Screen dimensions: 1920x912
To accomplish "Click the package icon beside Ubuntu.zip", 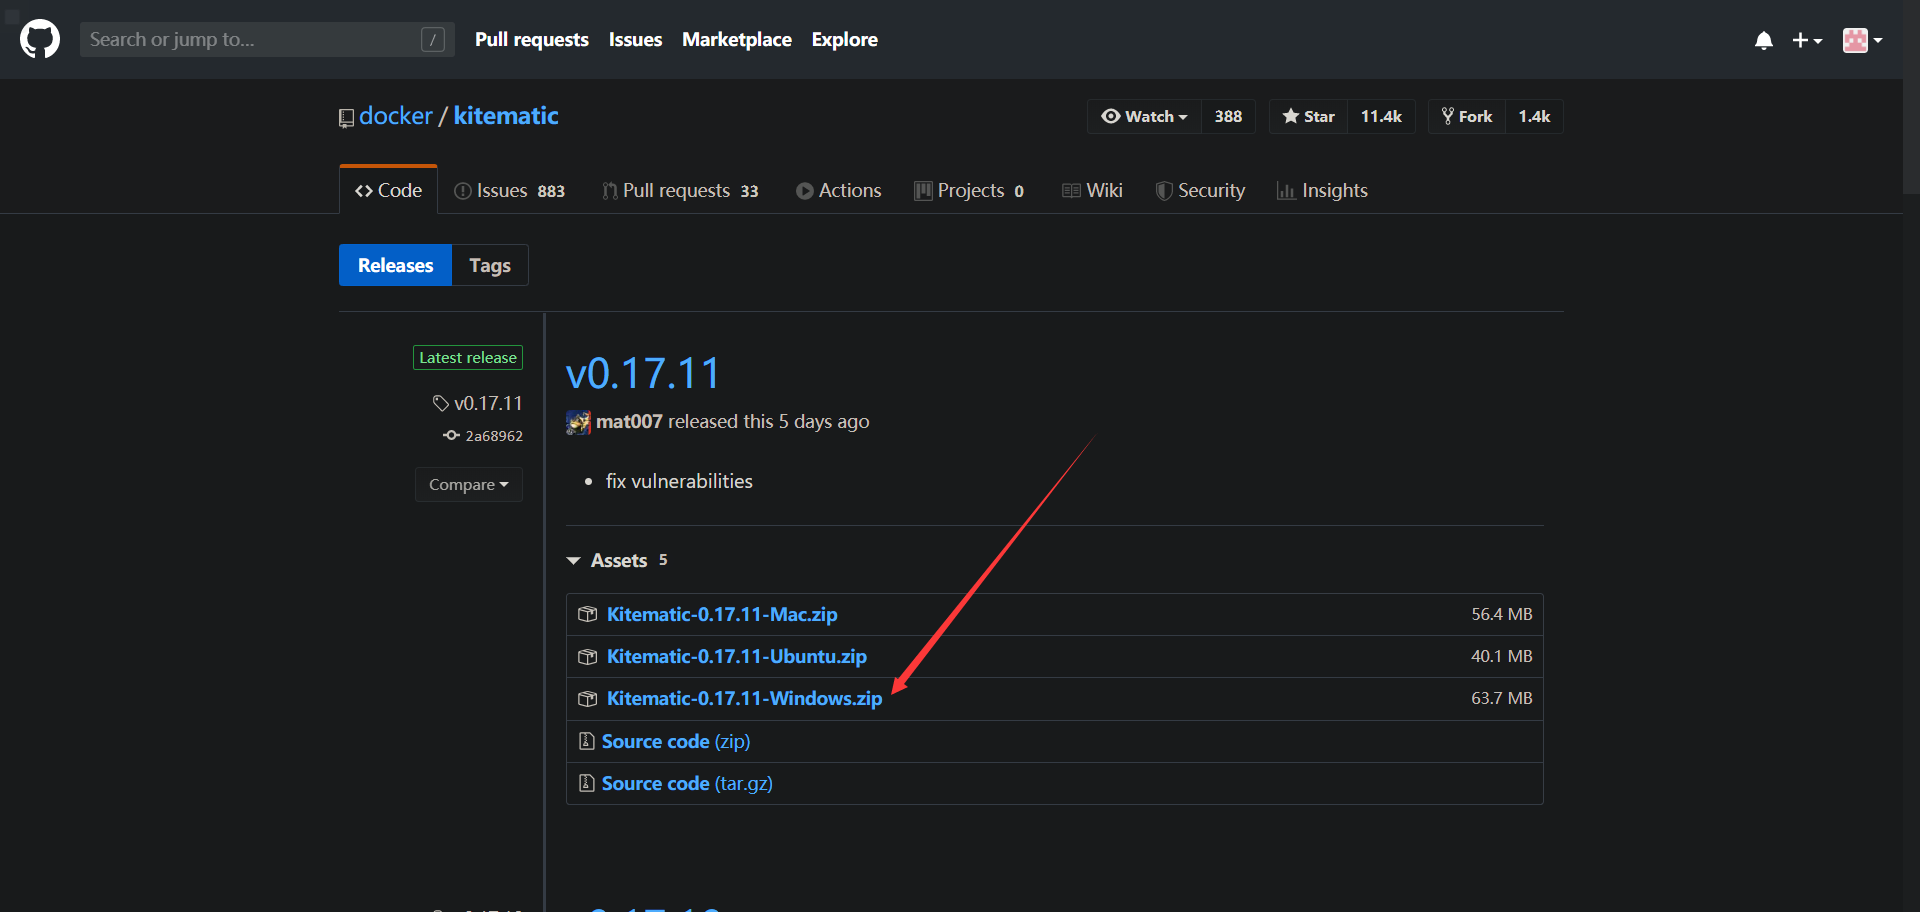I will click(588, 656).
